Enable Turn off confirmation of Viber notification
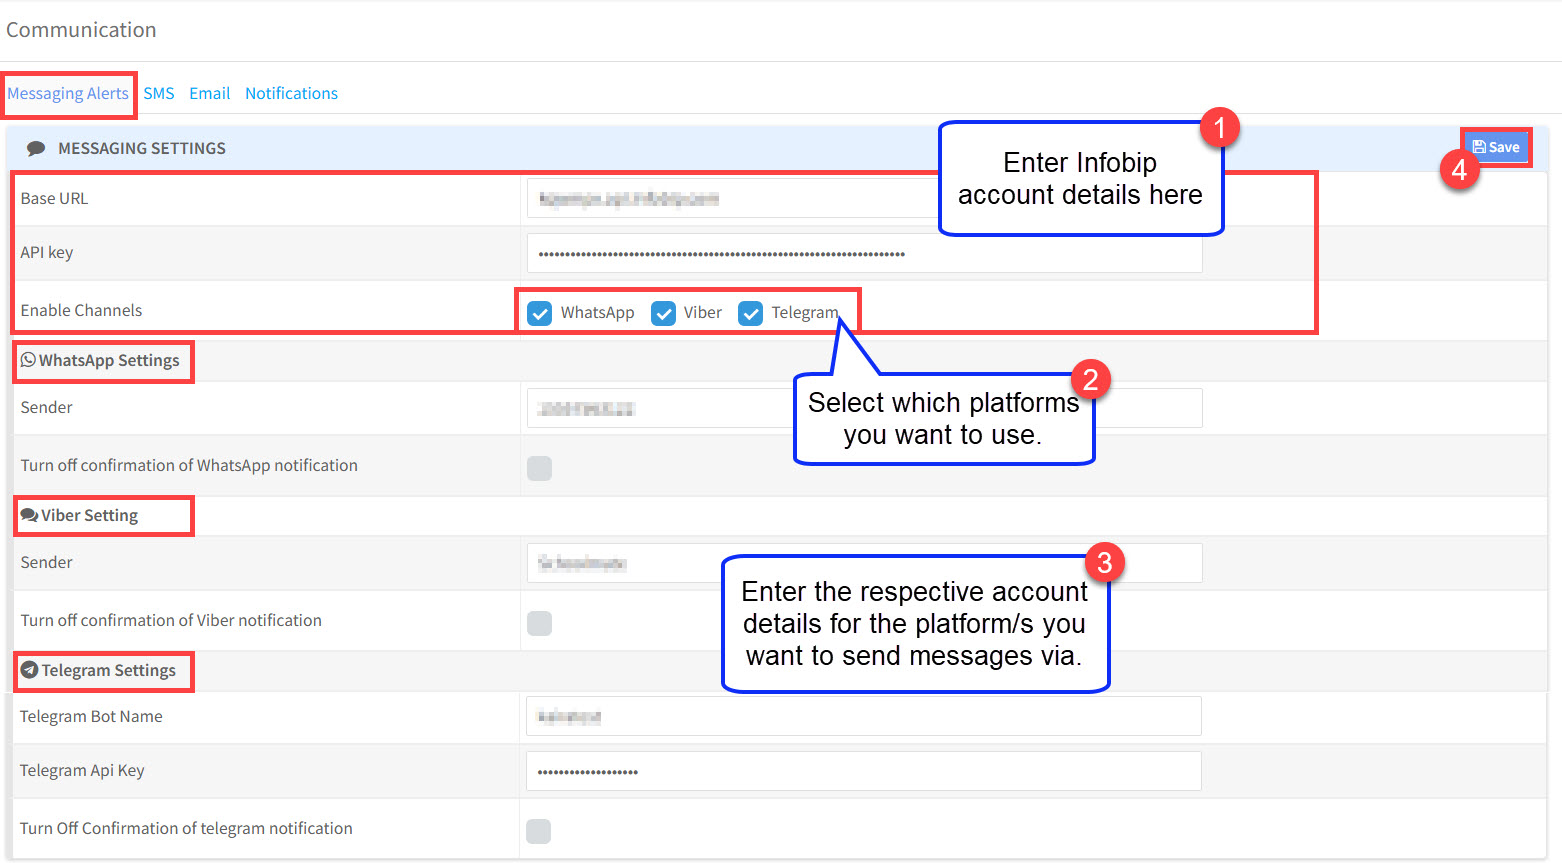Screen dimensions: 1562x863 [540, 623]
